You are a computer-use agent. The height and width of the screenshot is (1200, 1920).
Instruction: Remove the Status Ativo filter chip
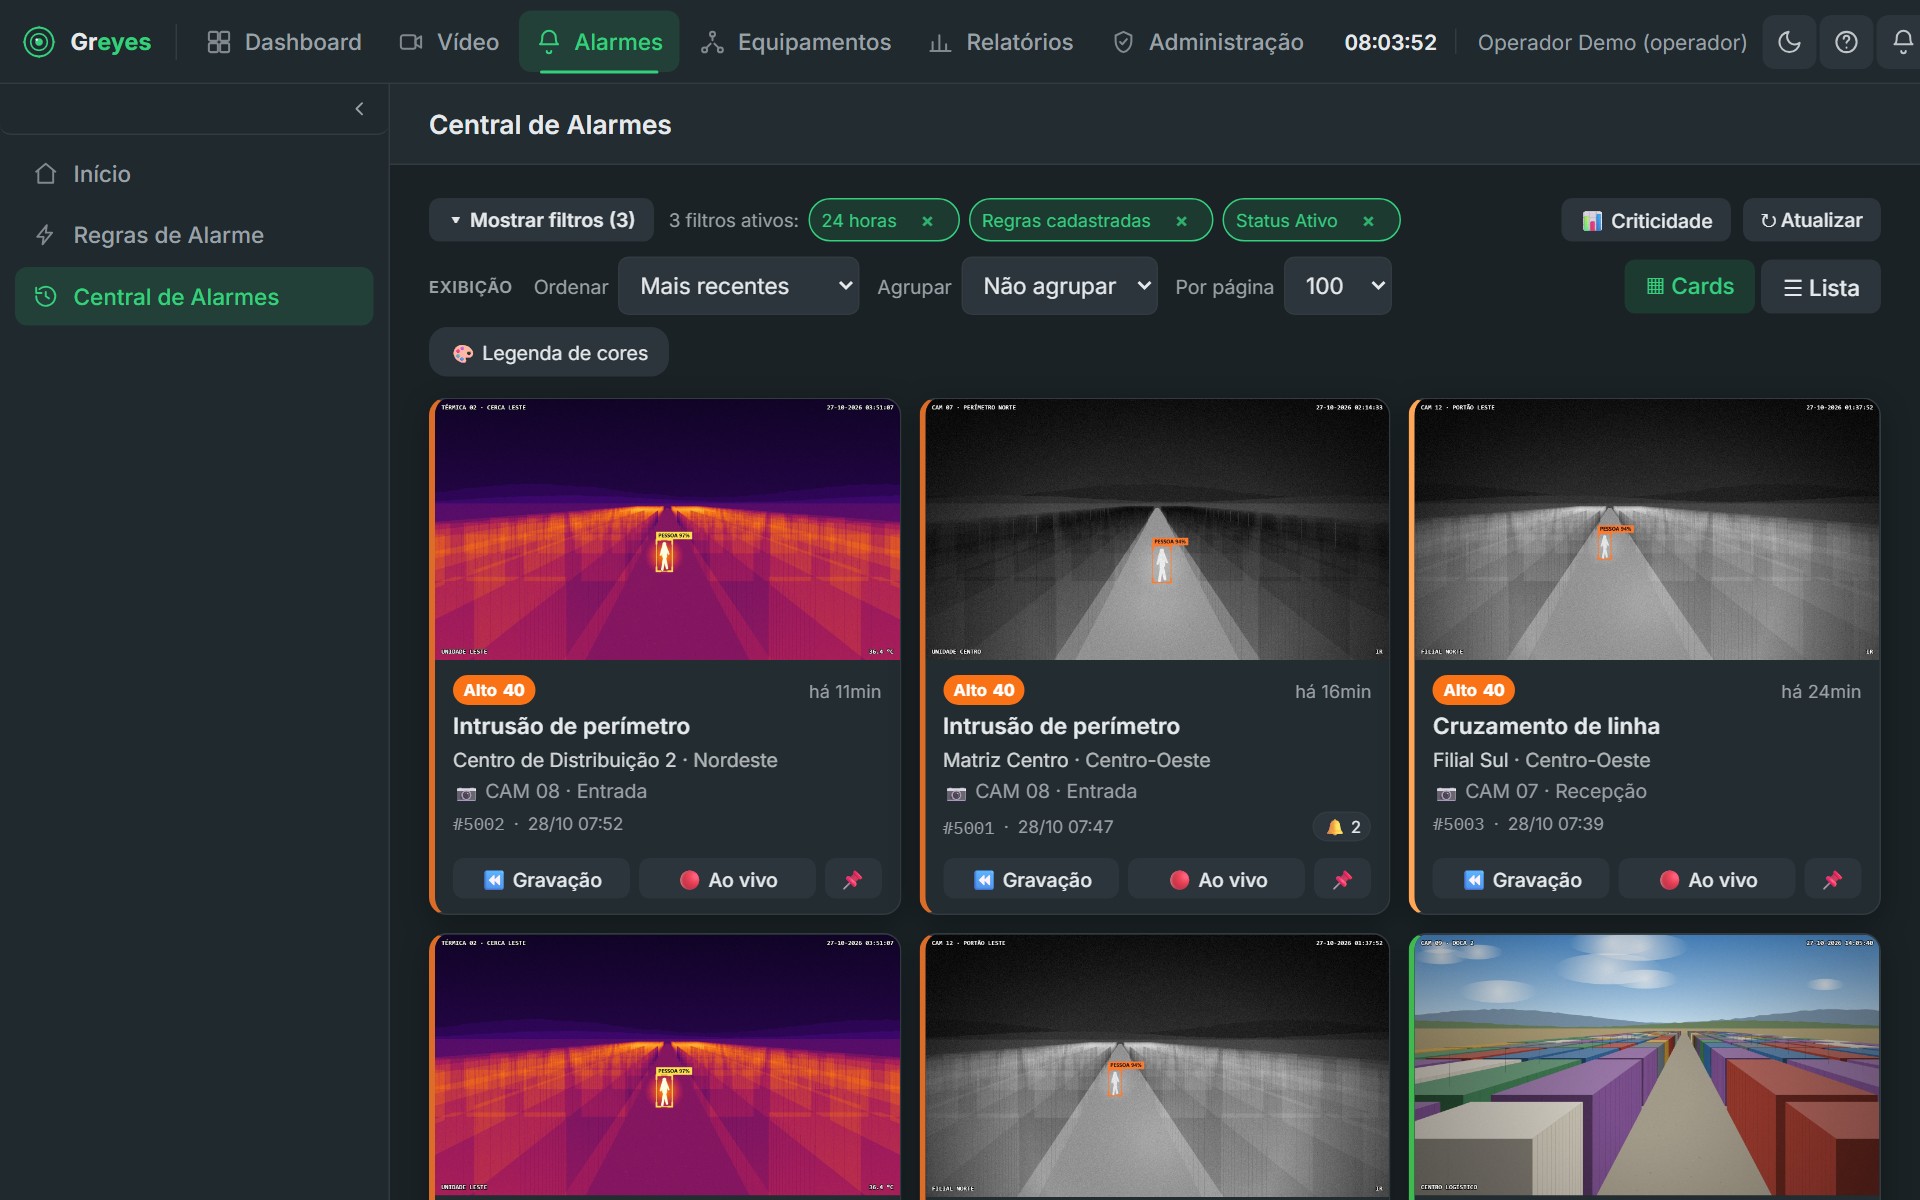(1368, 221)
